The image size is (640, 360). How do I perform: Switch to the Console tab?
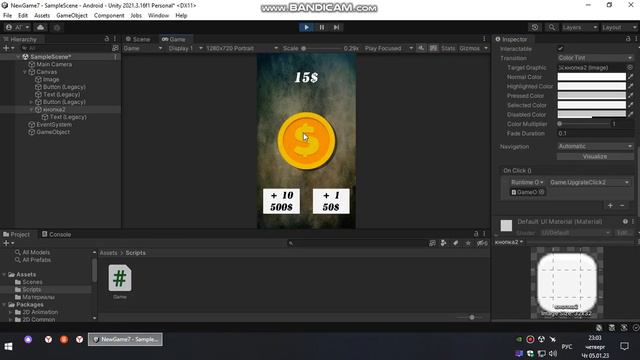click(56, 234)
